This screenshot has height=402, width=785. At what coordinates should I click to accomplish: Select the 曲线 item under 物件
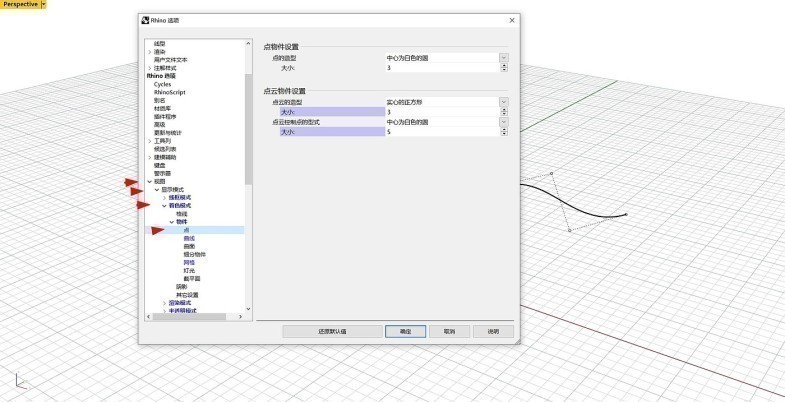189,238
